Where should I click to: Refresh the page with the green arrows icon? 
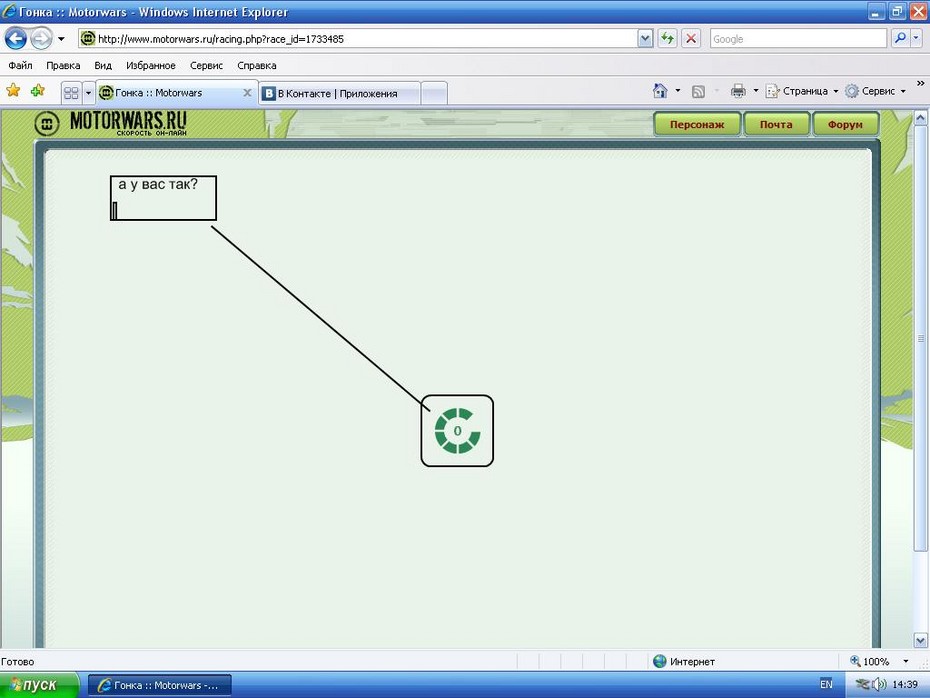667,39
